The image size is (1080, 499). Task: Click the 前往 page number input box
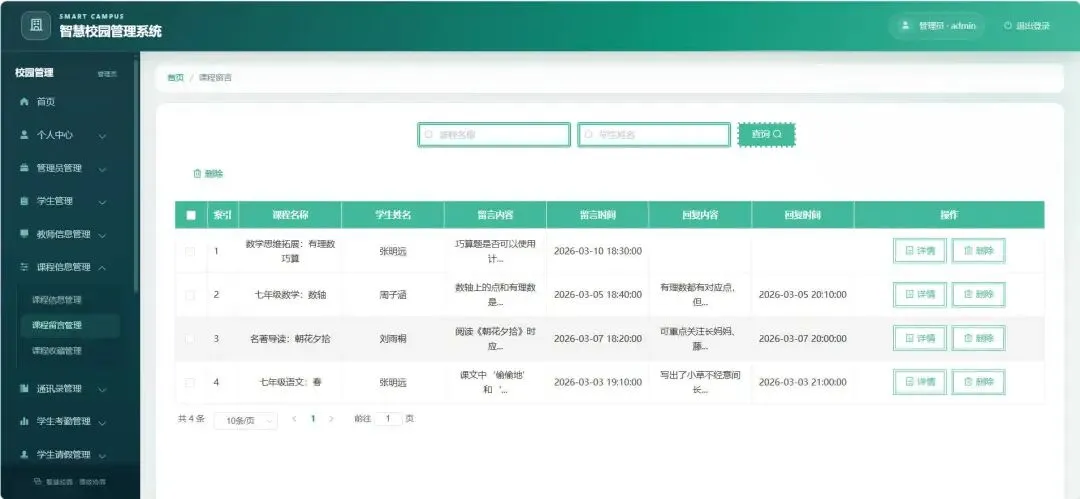388,418
